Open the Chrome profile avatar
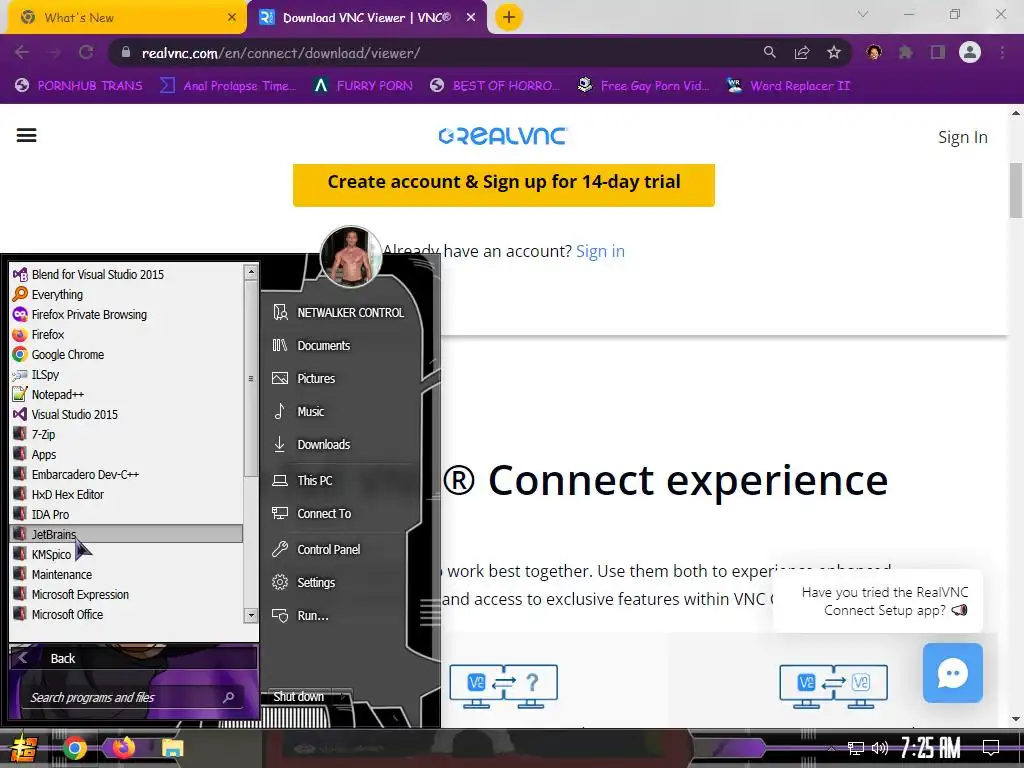1024x768 pixels. tap(970, 52)
